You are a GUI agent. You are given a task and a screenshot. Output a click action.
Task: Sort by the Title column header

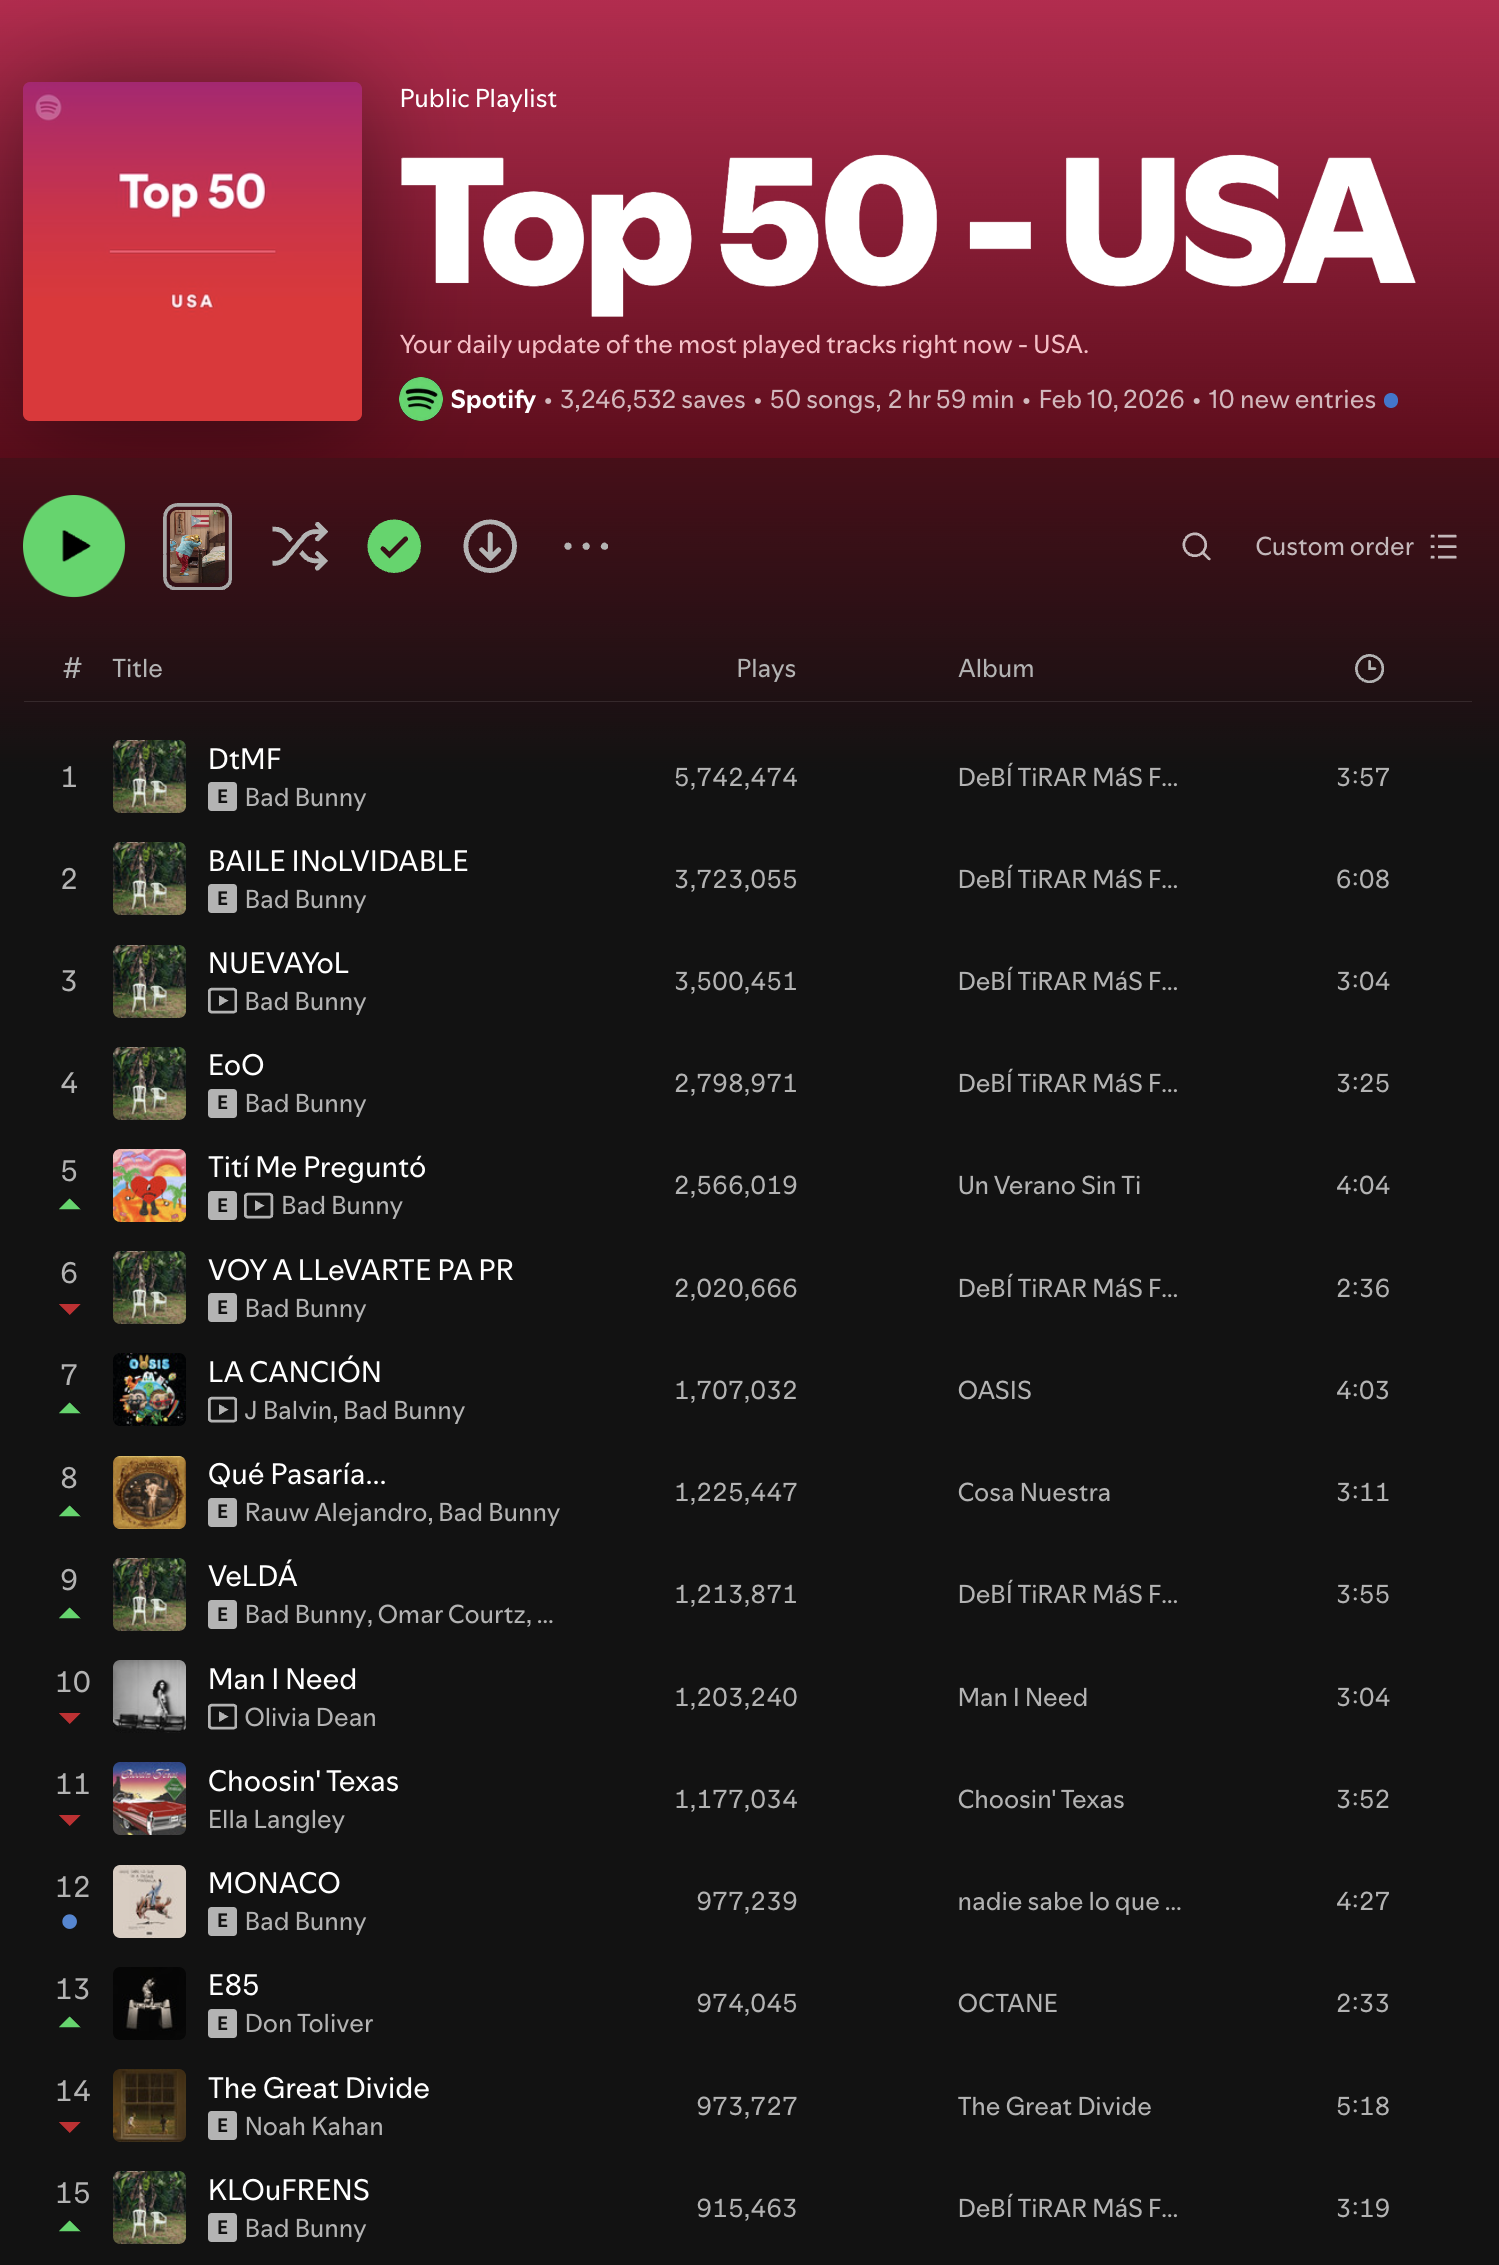pyautogui.click(x=137, y=668)
